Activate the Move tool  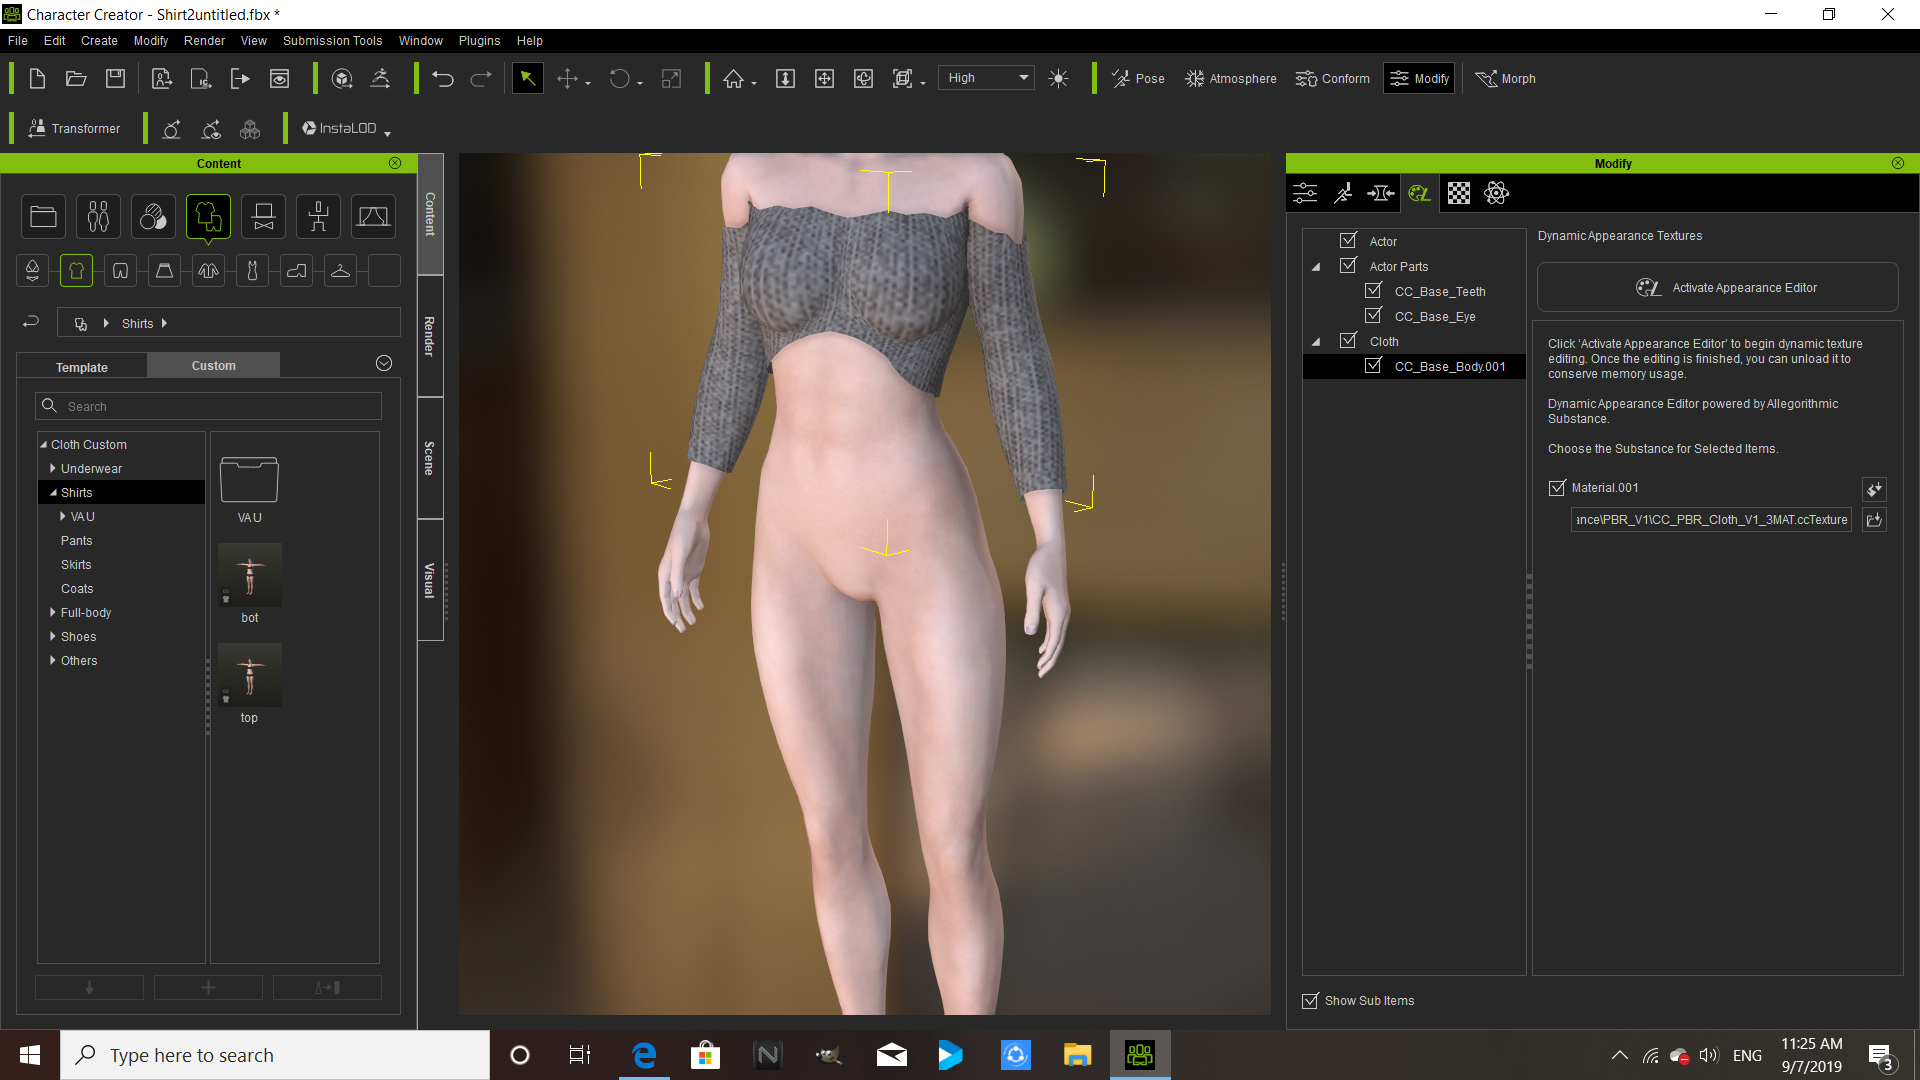point(568,79)
